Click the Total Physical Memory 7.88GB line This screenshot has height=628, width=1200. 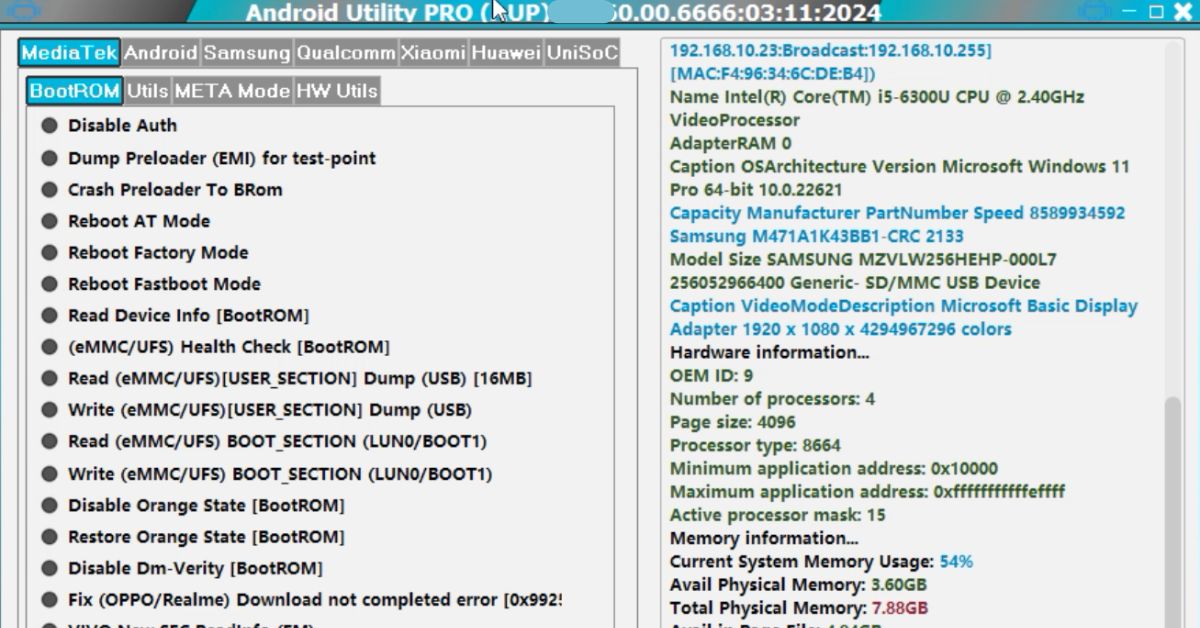(x=799, y=608)
